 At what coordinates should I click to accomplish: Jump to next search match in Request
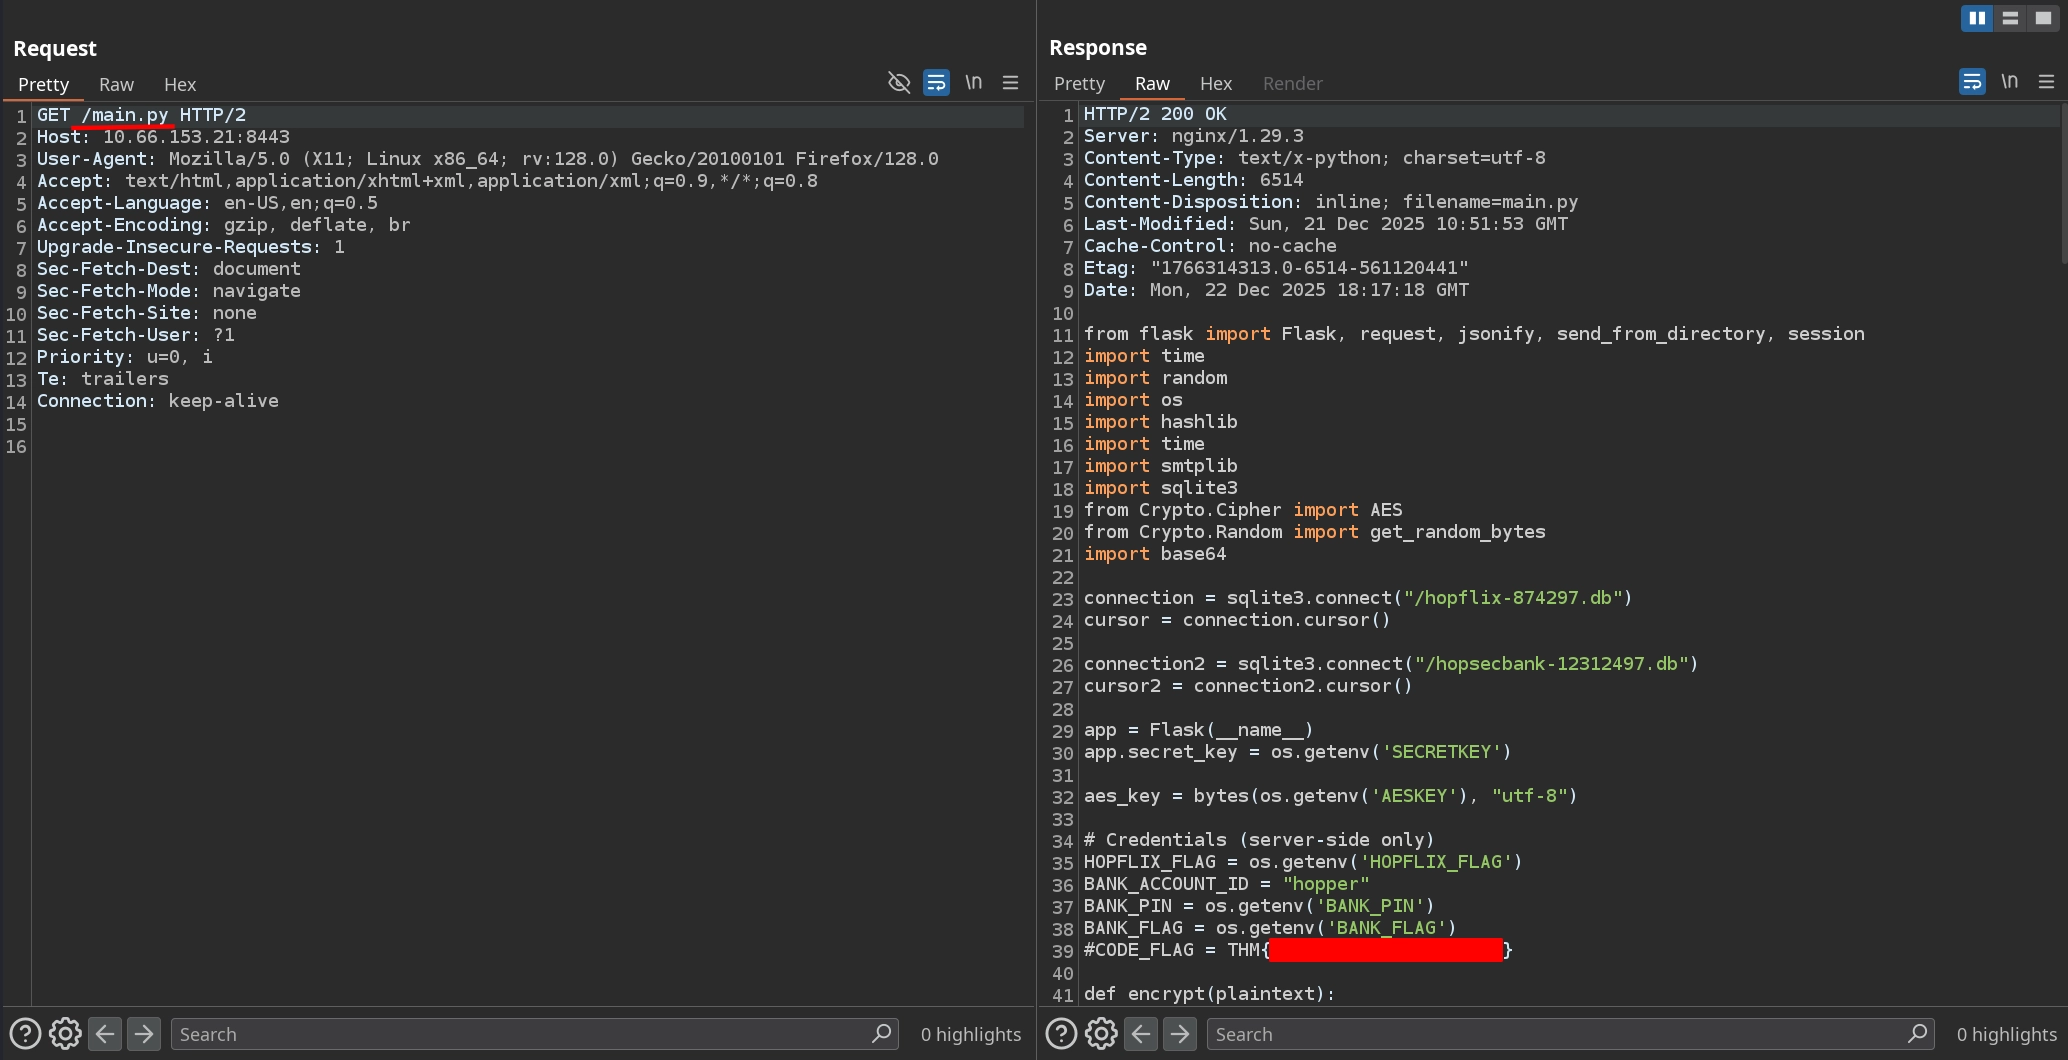click(x=144, y=1033)
